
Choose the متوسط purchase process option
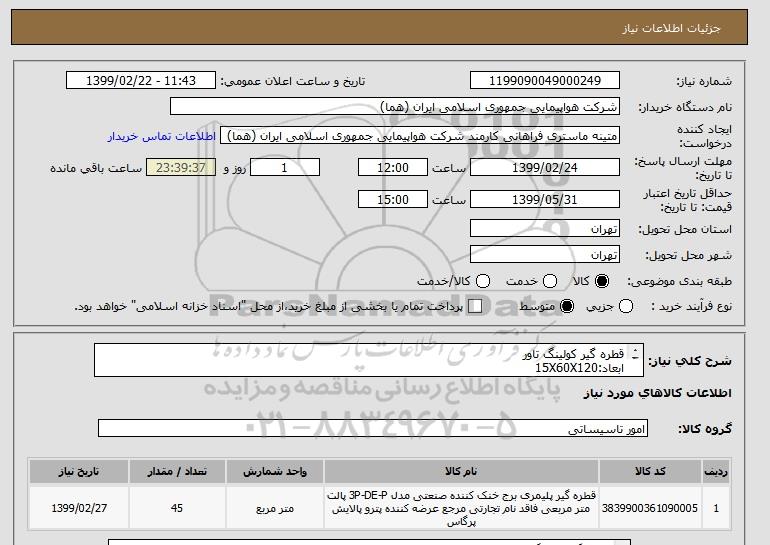(567, 306)
